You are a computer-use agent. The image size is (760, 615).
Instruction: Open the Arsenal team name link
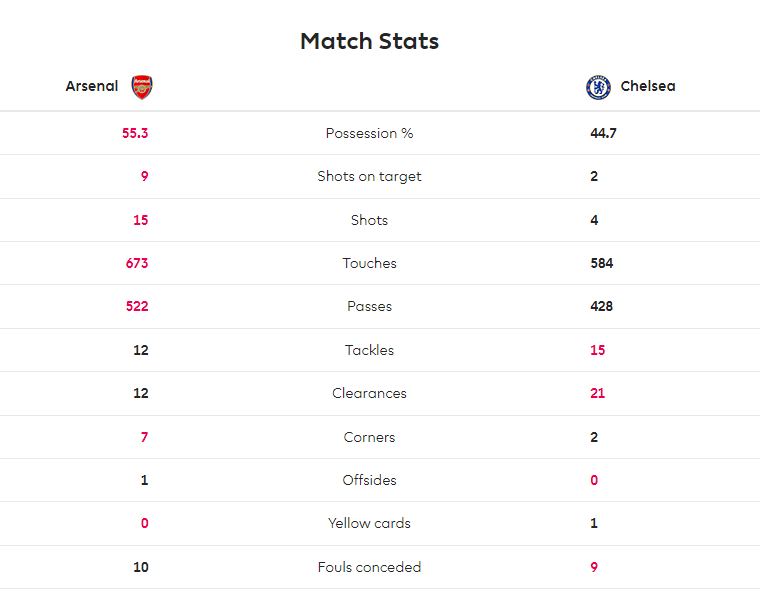tap(92, 86)
